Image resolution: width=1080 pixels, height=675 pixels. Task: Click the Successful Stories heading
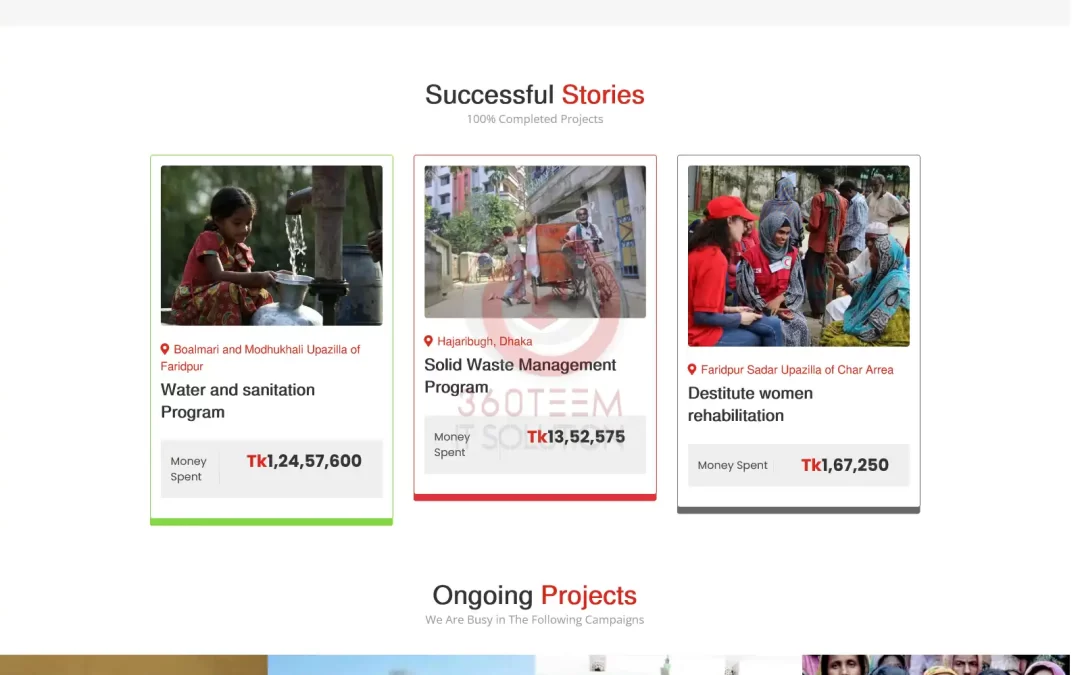(x=535, y=95)
